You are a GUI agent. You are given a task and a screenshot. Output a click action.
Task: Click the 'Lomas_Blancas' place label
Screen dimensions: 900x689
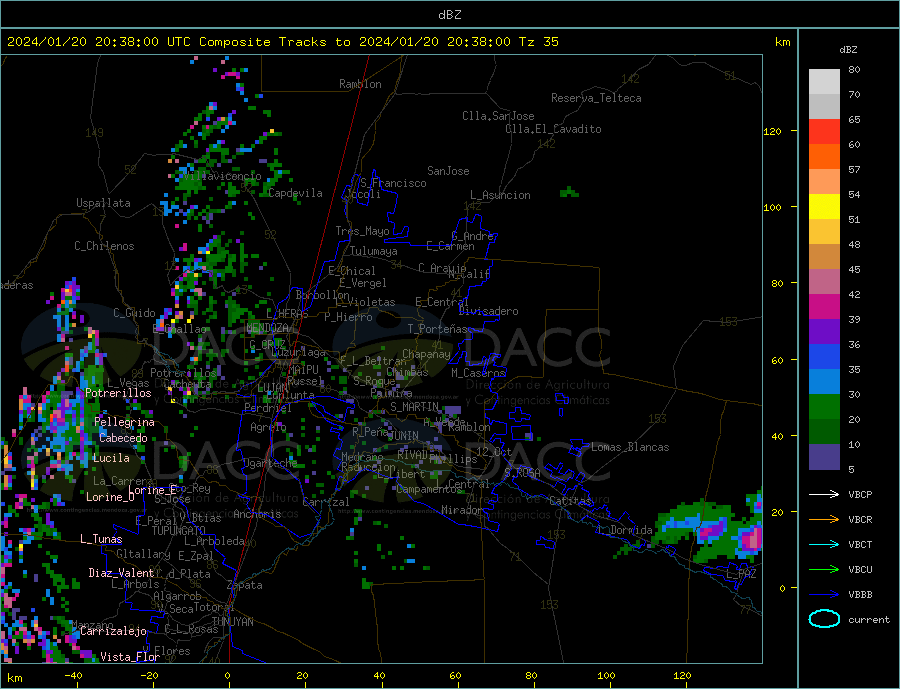(x=630, y=447)
